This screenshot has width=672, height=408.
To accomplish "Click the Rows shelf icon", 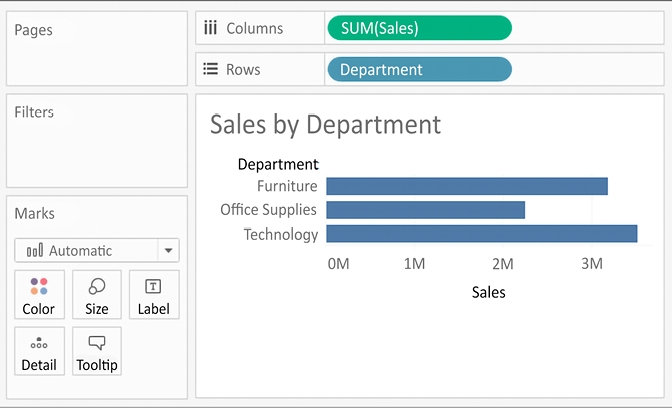I will pos(210,70).
